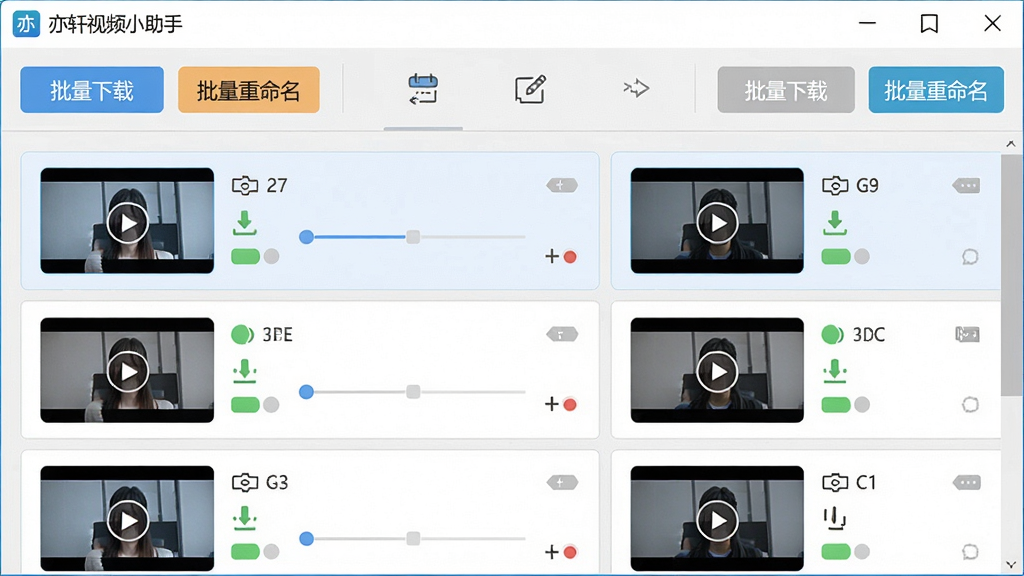The image size is (1024, 576).
Task: Click the blue 批量下载 button
Action: click(x=92, y=89)
